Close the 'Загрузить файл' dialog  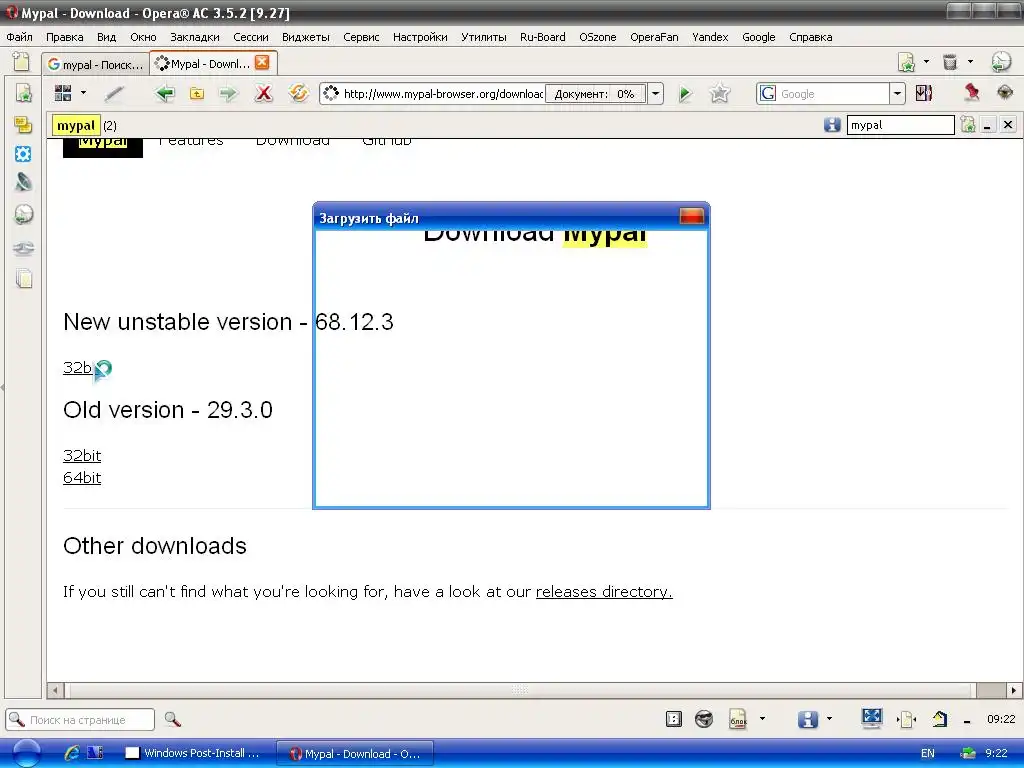click(x=692, y=217)
